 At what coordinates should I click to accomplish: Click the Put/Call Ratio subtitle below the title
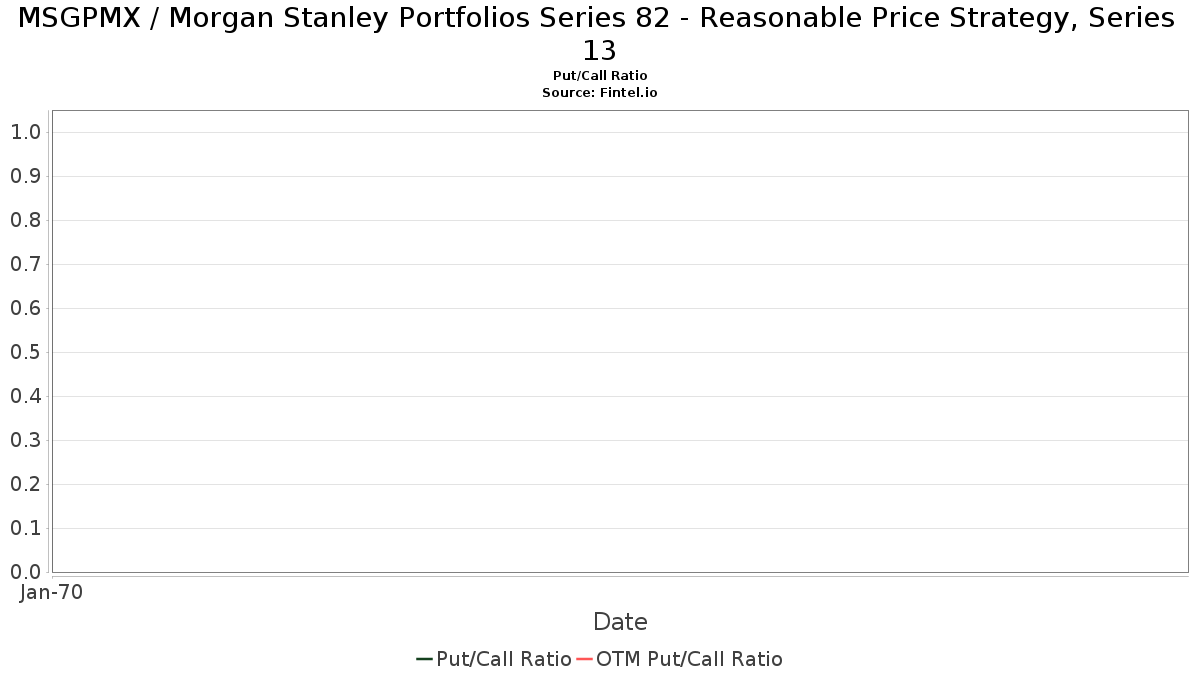tap(600, 76)
